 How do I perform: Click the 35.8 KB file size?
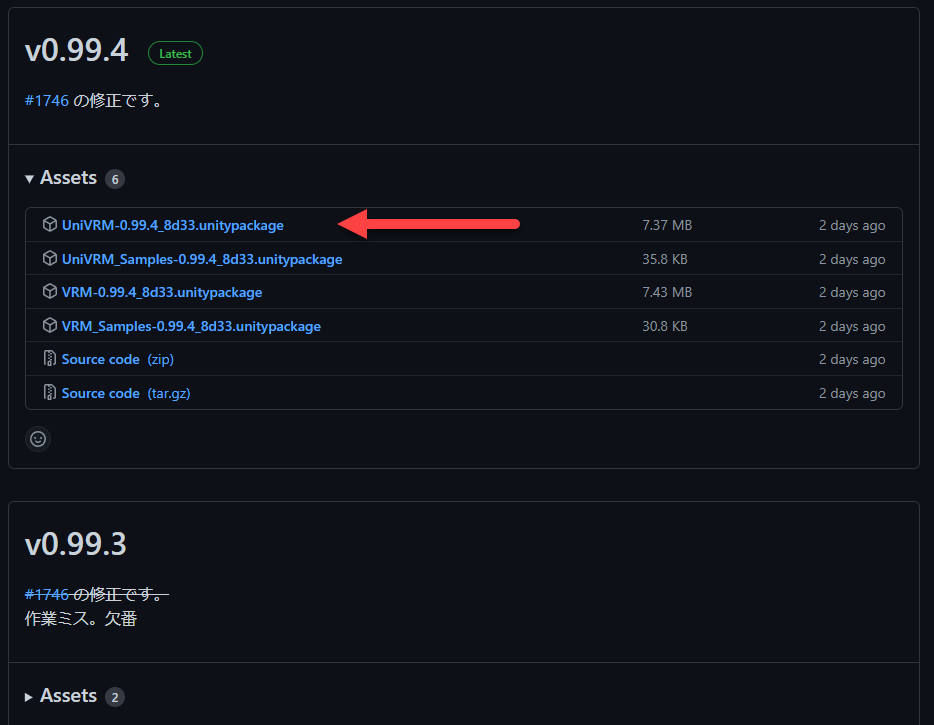(x=665, y=259)
